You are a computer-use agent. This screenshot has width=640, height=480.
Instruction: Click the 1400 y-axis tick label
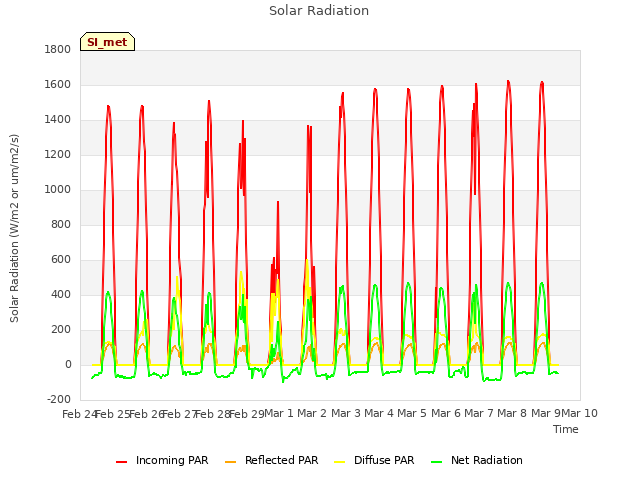pos(58,120)
